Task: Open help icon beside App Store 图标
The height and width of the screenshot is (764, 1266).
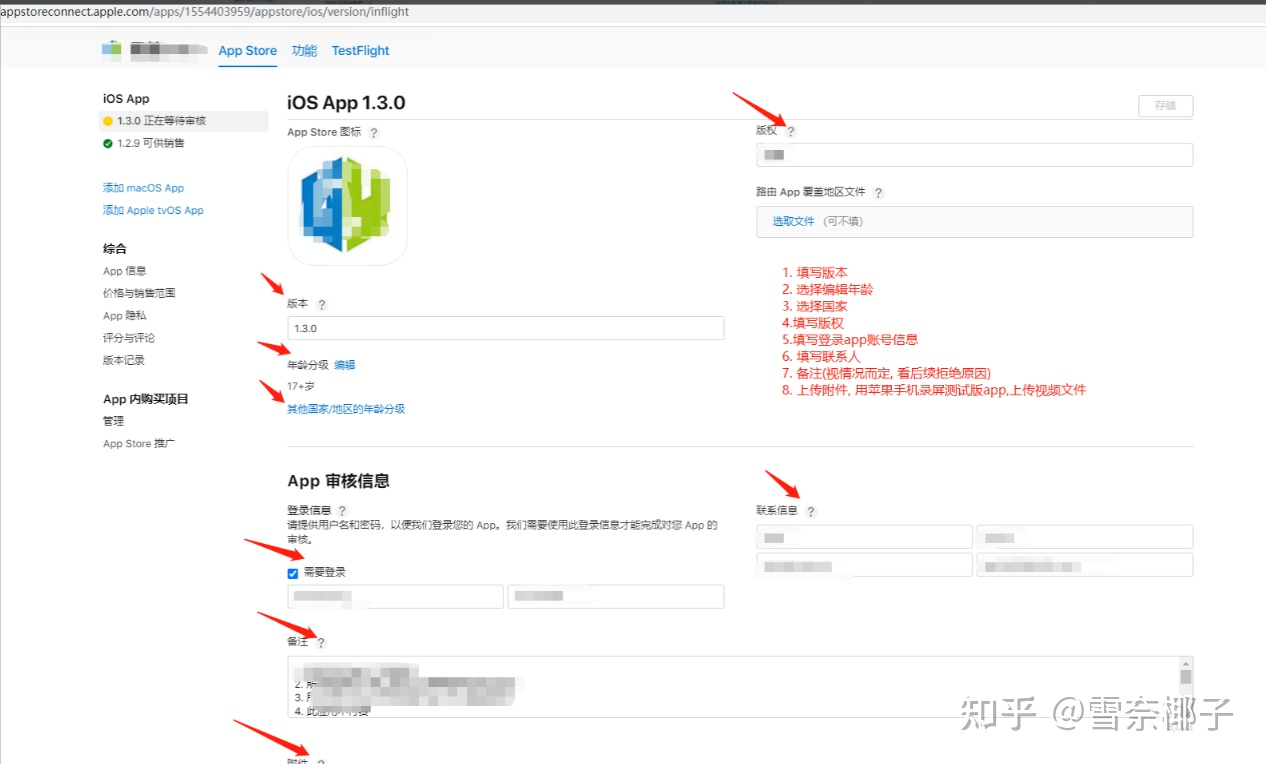Action: coord(374,133)
